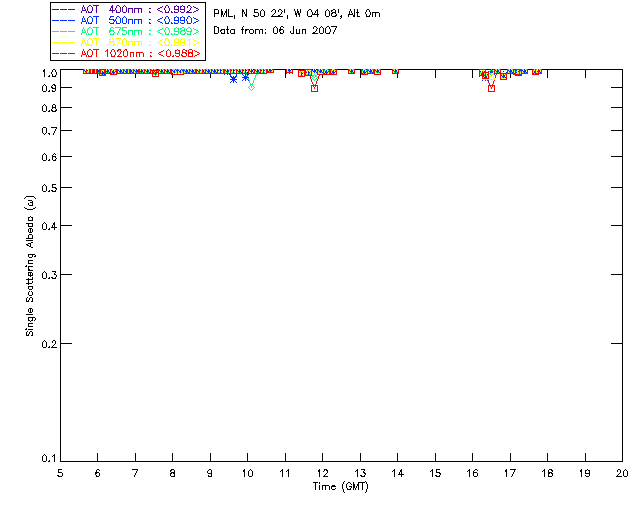Click x-axis tick label 14
The image size is (640, 512).
point(398,473)
